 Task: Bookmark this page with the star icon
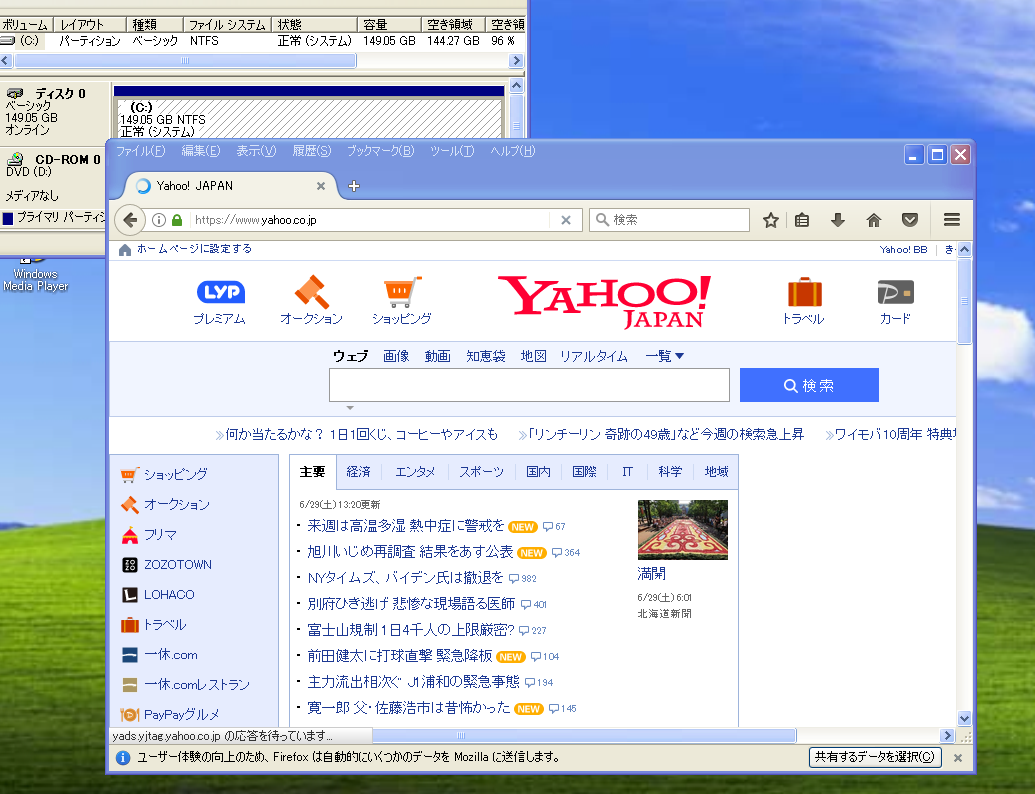[771, 219]
